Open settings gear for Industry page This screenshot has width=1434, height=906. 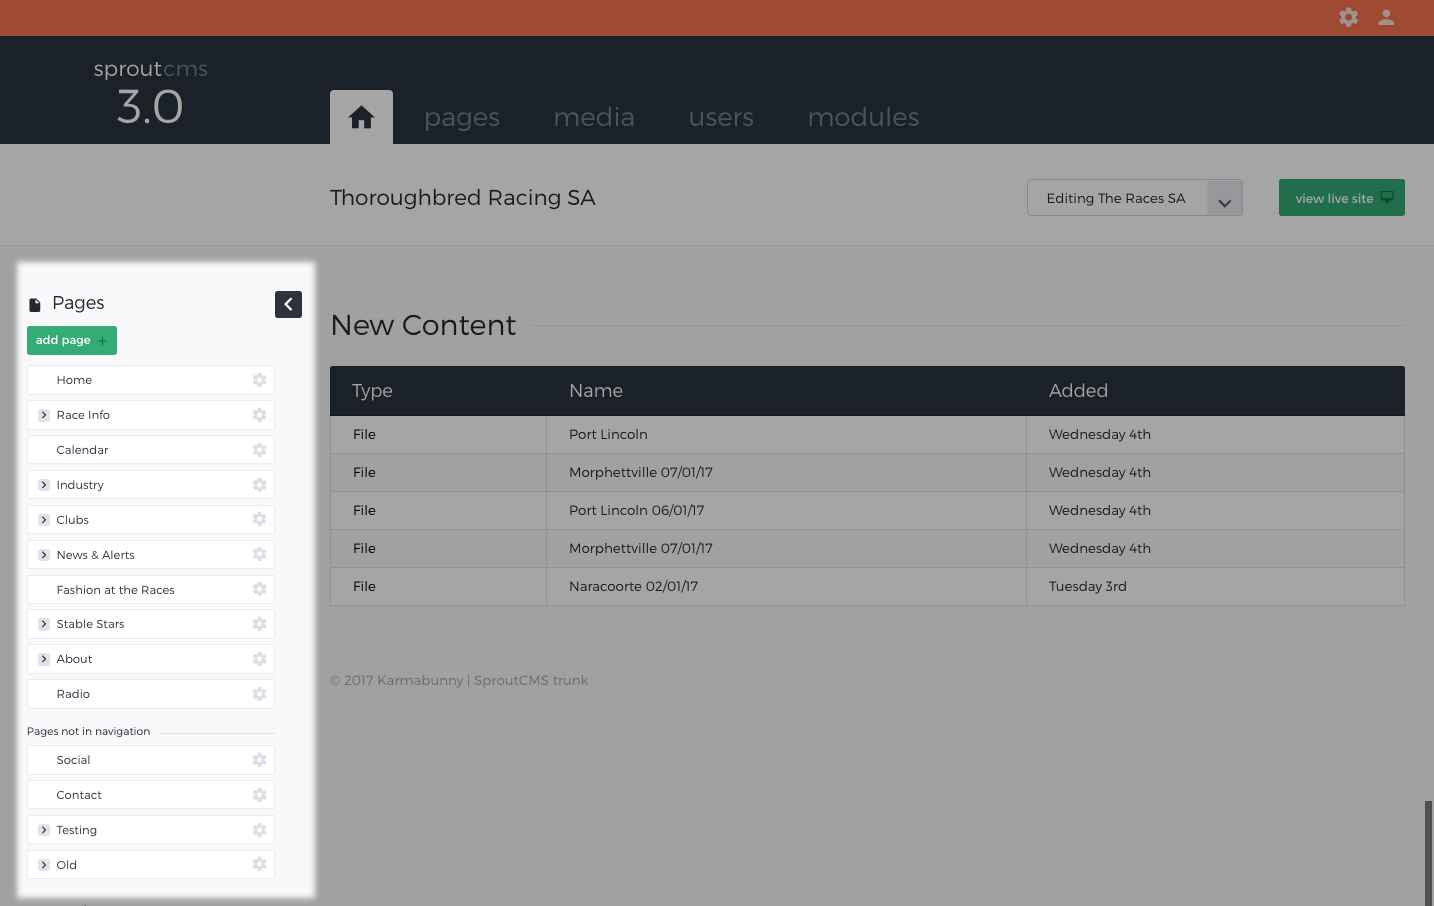[259, 485]
